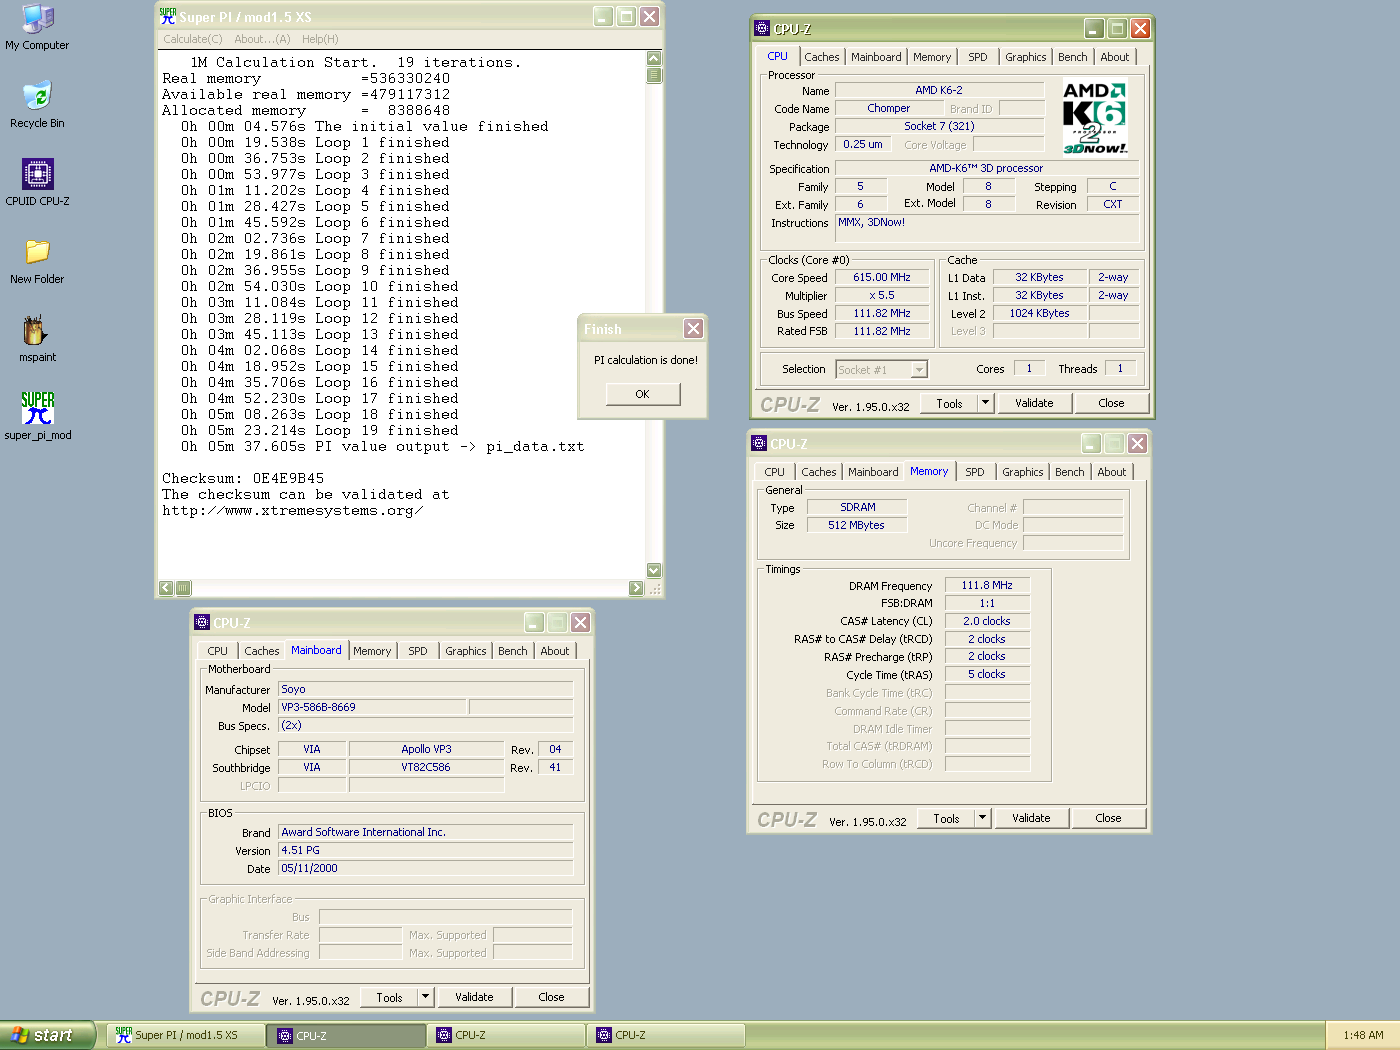
Task: Open the Recycle Bin icon
Action: click(x=37, y=104)
